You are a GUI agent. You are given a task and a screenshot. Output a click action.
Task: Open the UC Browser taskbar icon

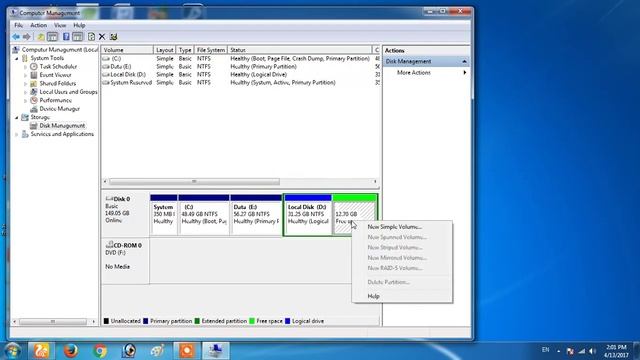41,351
